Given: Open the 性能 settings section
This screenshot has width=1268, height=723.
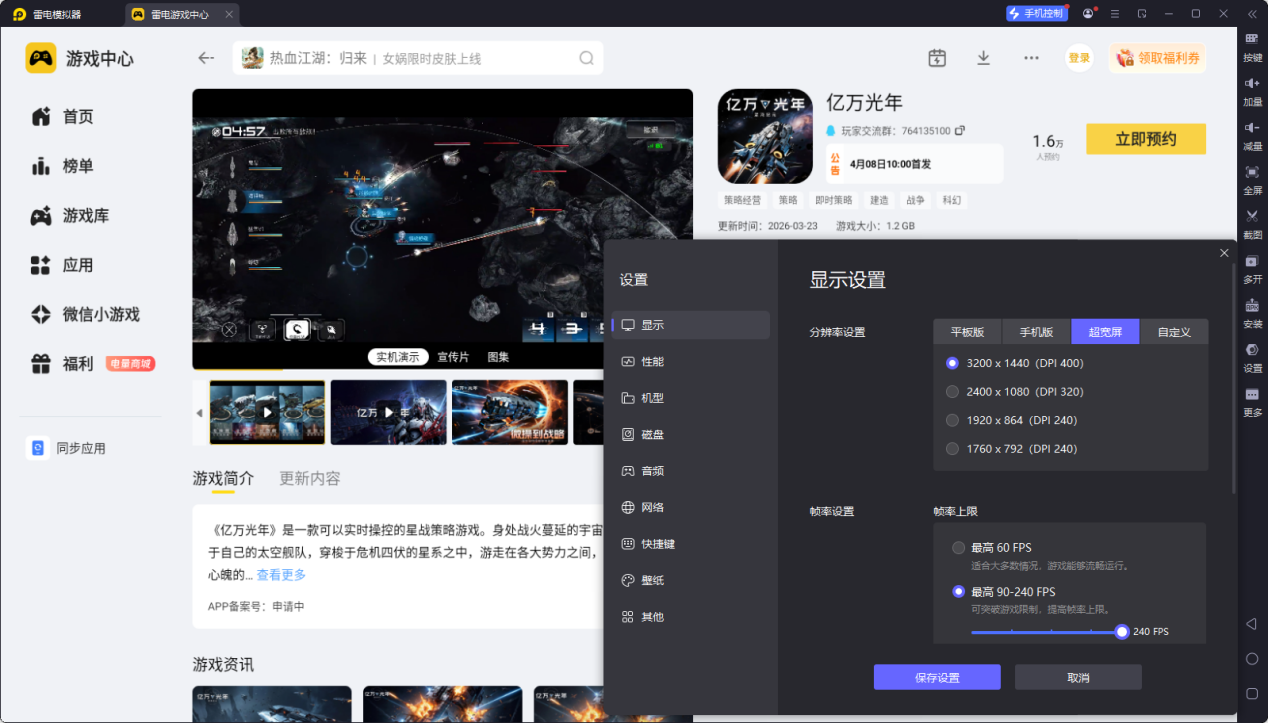Looking at the screenshot, I should pyautogui.click(x=652, y=361).
